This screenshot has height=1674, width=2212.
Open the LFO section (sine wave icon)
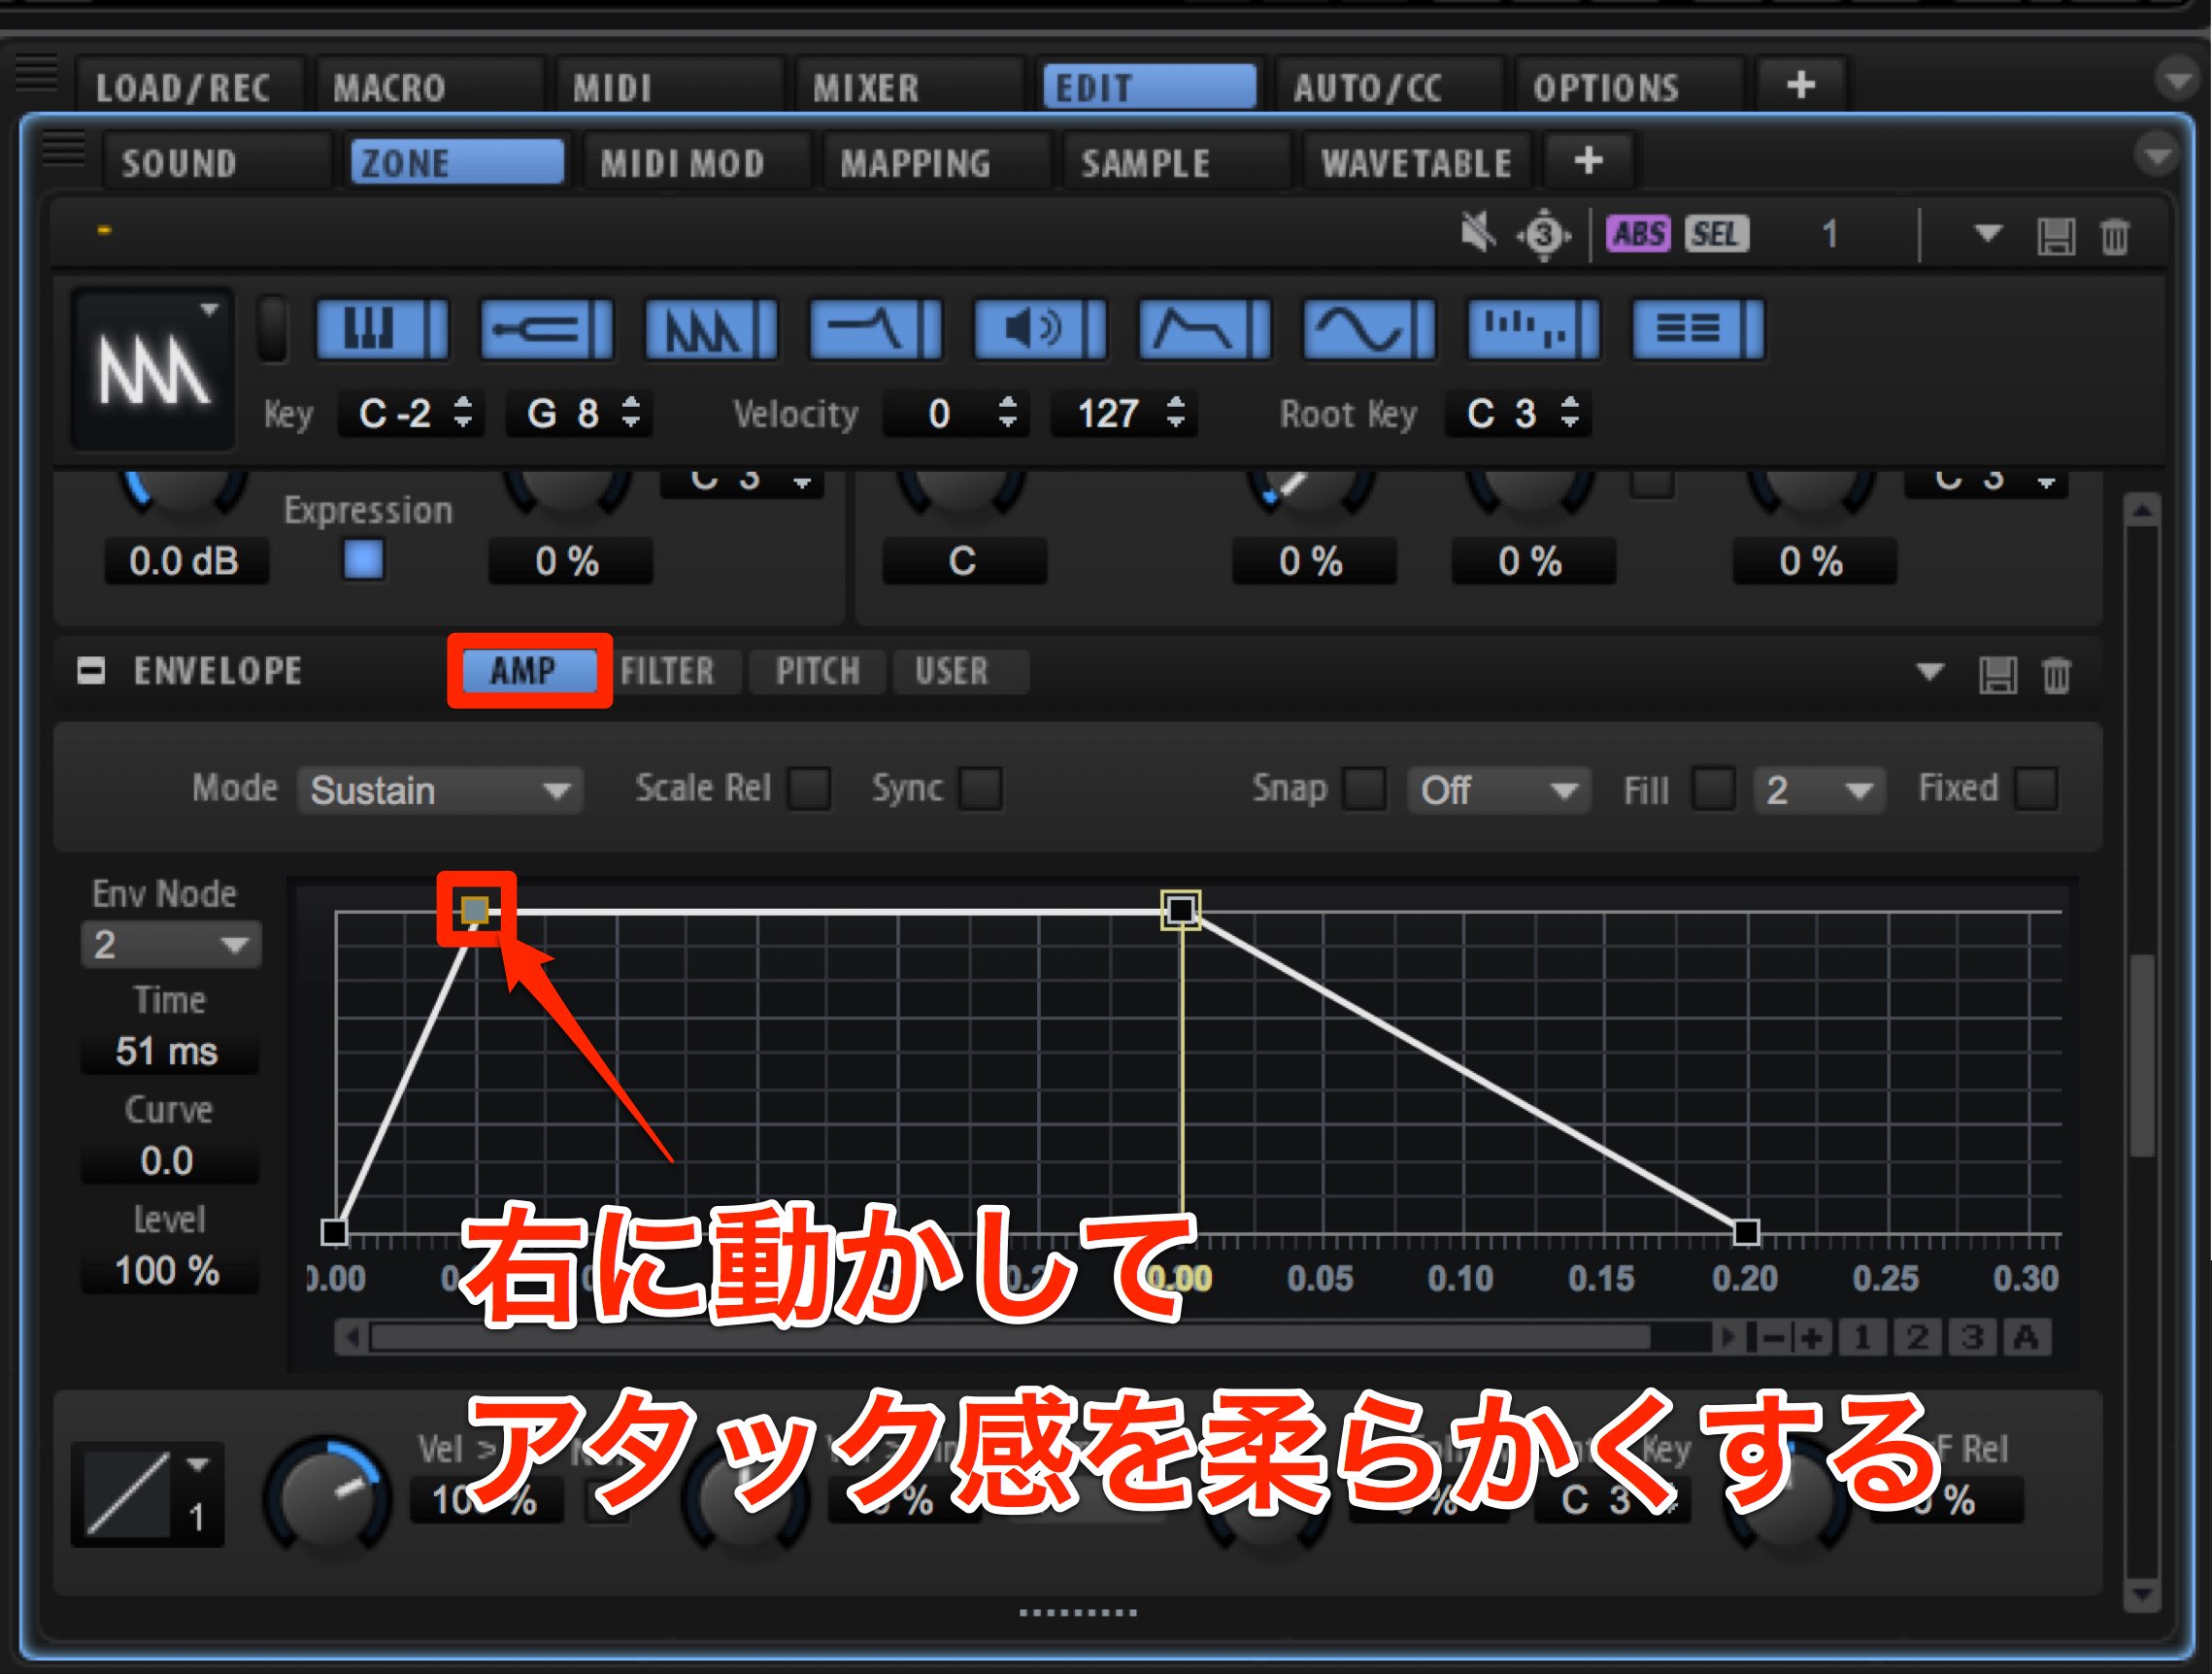(x=1369, y=329)
